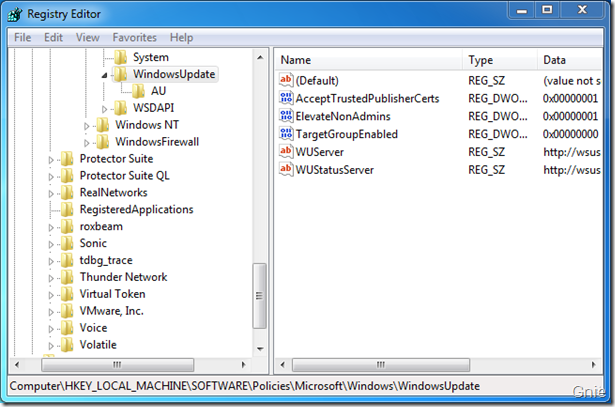The width and height of the screenshot is (615, 407).
Task: Click the Thunder Network folder icon
Action: coord(67,277)
